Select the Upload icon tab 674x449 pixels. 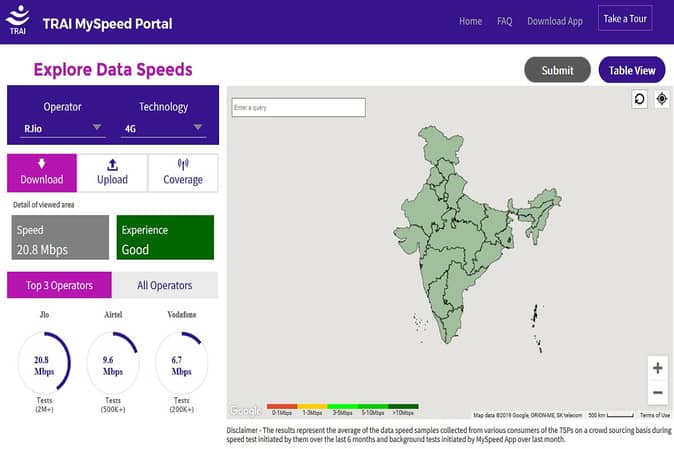[x=112, y=172]
